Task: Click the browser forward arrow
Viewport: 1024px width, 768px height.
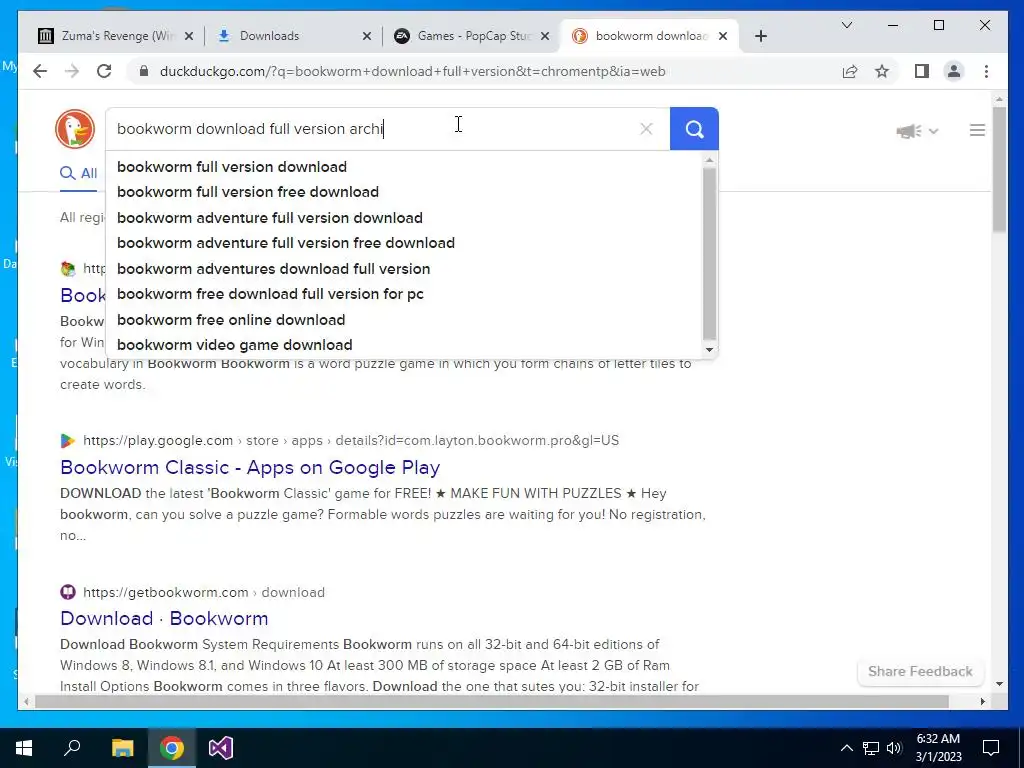Action: click(72, 71)
